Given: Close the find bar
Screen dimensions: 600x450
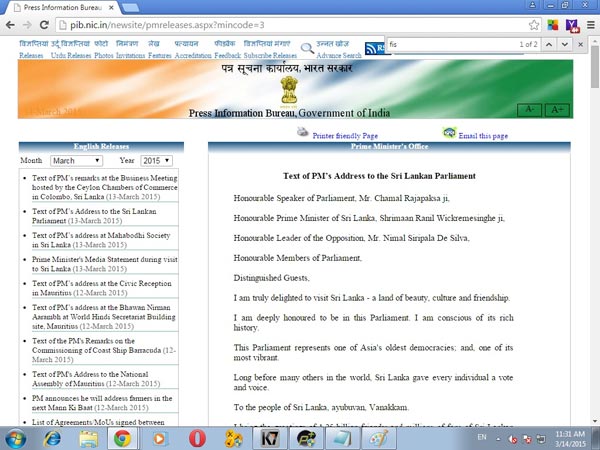Looking at the screenshot, I should click(x=583, y=45).
